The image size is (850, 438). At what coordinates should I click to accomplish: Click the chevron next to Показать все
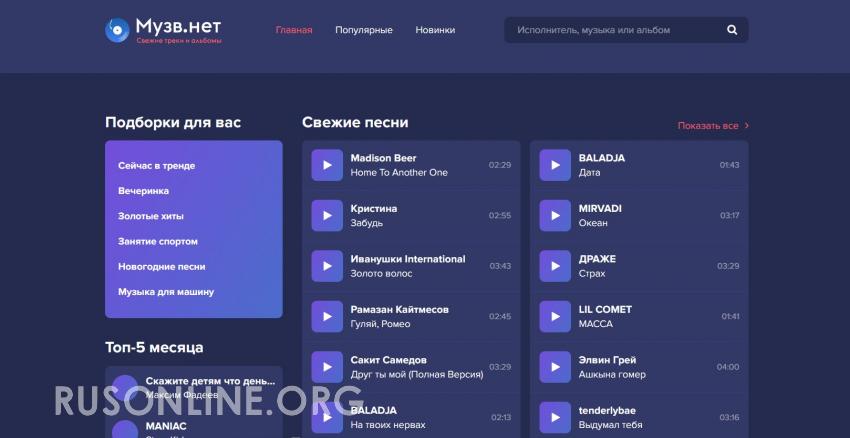[746, 126]
